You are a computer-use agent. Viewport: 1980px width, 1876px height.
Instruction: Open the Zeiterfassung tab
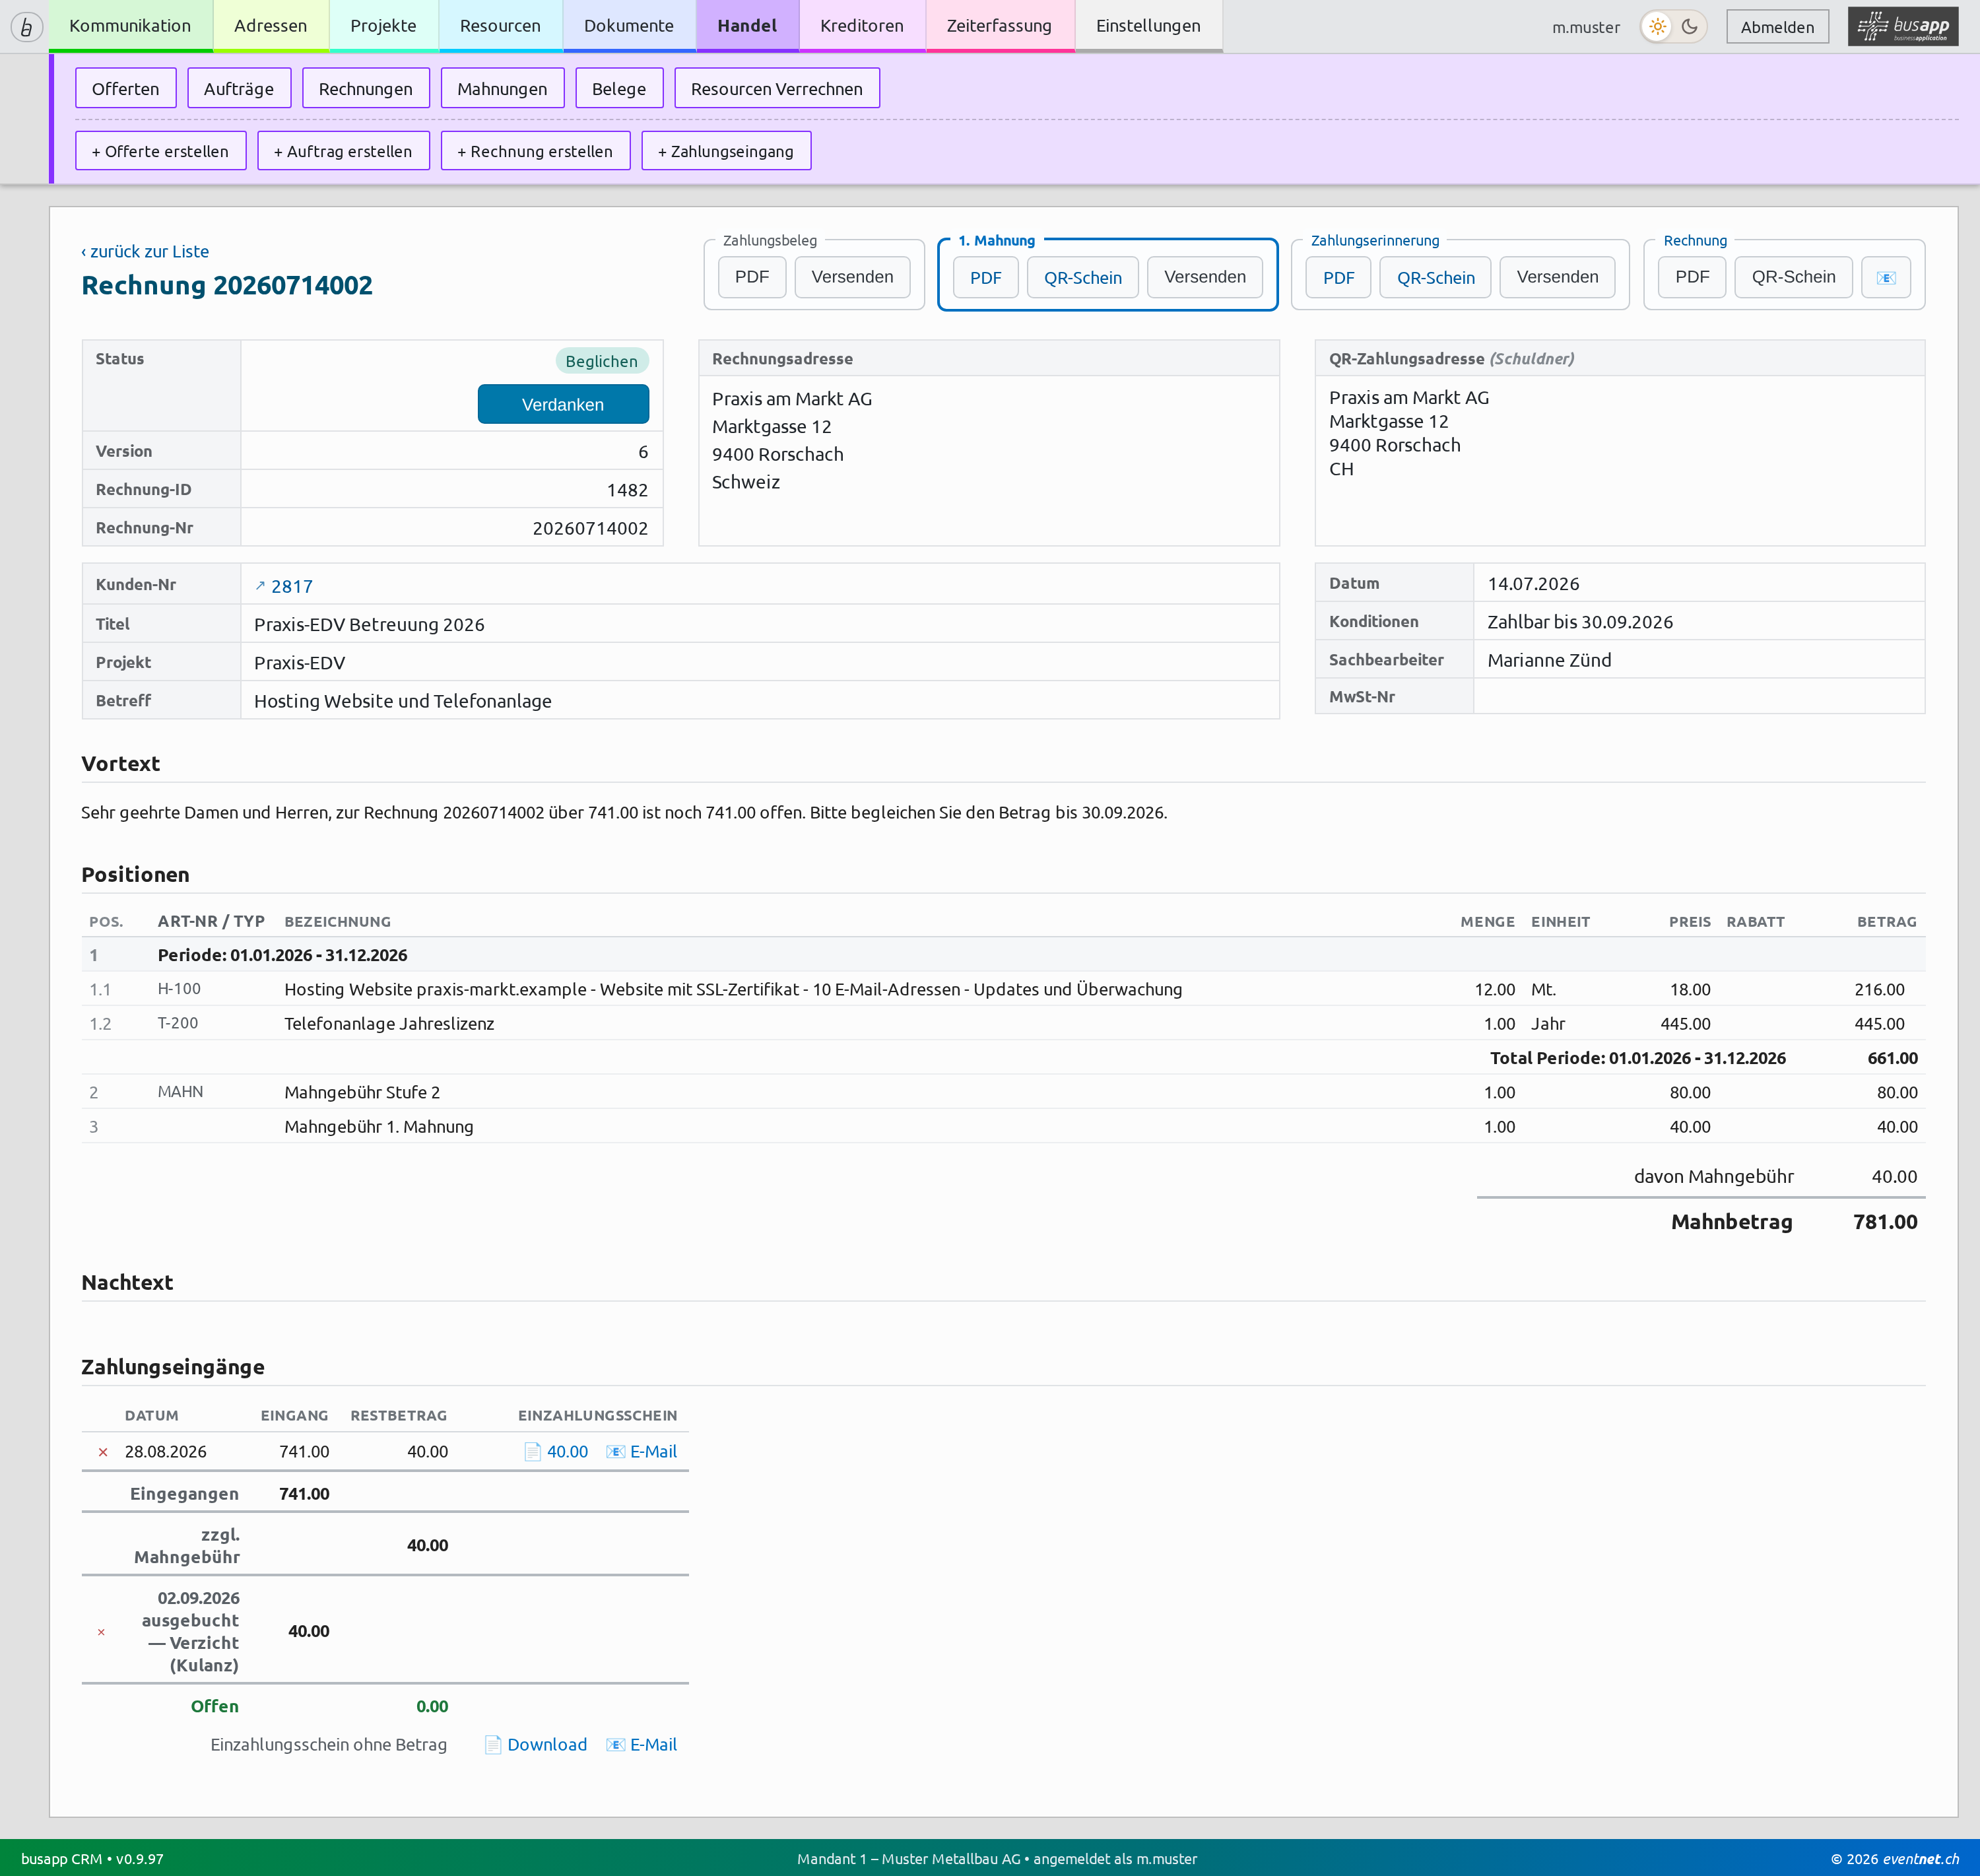pos(999,26)
